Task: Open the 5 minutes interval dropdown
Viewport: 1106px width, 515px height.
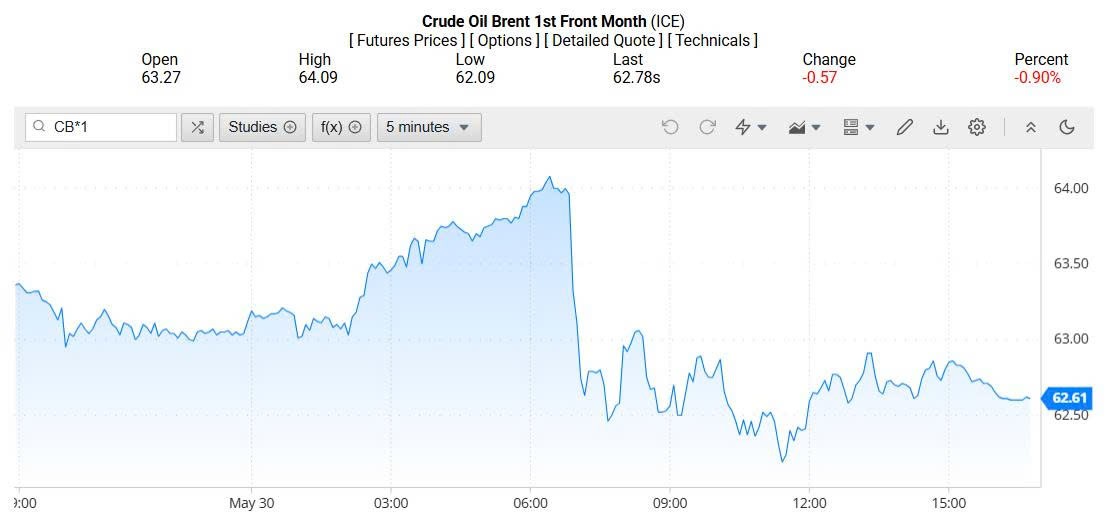Action: point(428,127)
